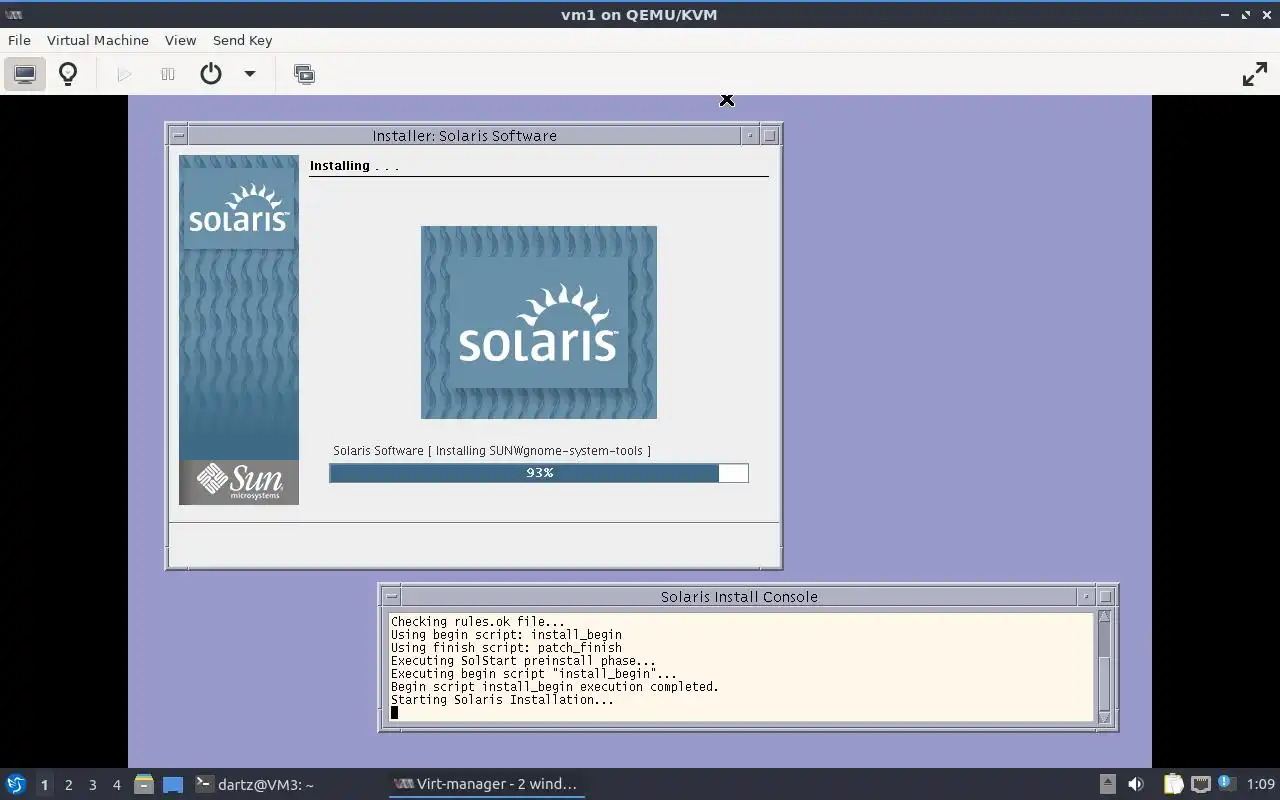The image size is (1280, 800).
Task: Click 'Begin script install_begin execution completed.' line
Action: click(555, 687)
